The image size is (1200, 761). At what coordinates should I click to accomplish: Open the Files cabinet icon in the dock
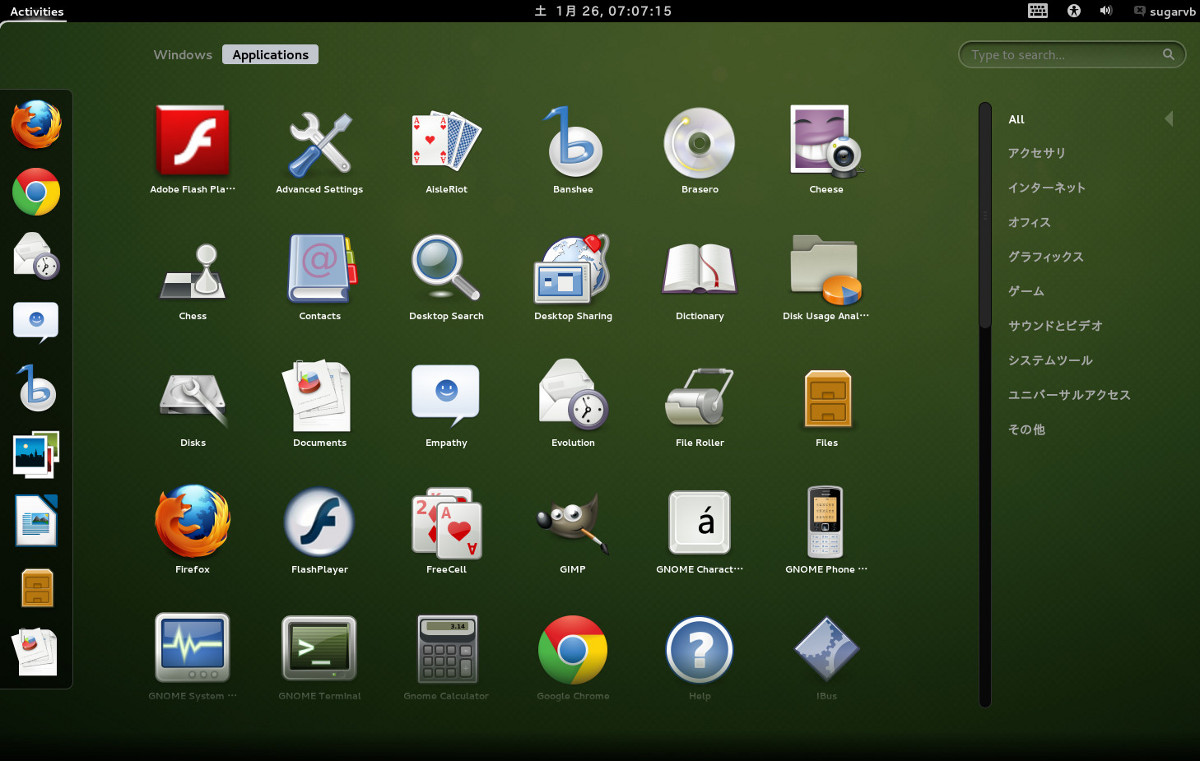(37, 588)
